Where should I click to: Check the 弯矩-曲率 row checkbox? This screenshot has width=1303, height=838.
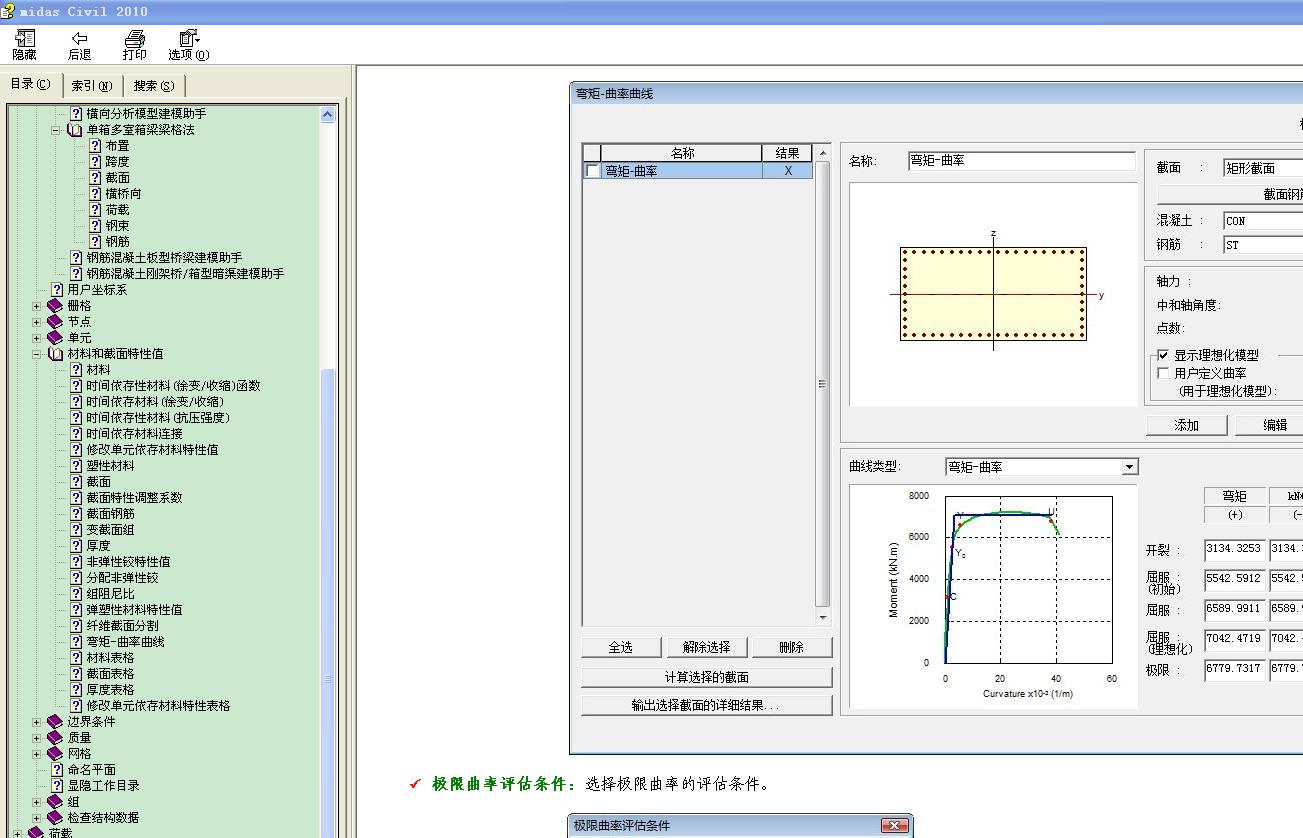[593, 171]
